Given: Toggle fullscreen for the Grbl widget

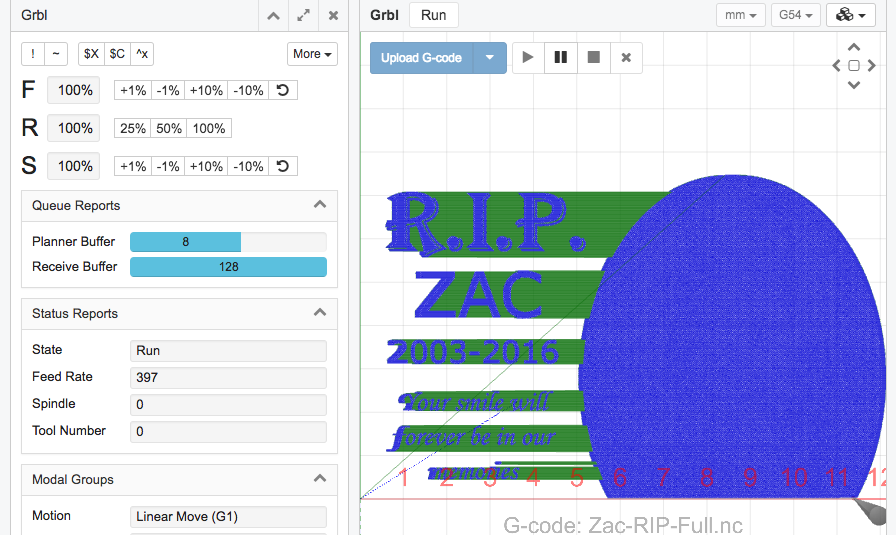Looking at the screenshot, I should click(x=303, y=16).
